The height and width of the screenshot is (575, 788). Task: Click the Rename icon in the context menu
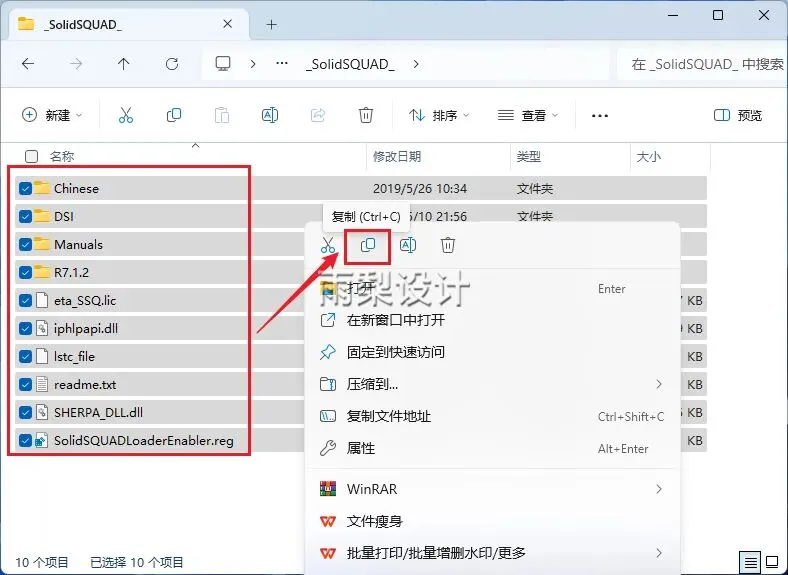tap(408, 245)
